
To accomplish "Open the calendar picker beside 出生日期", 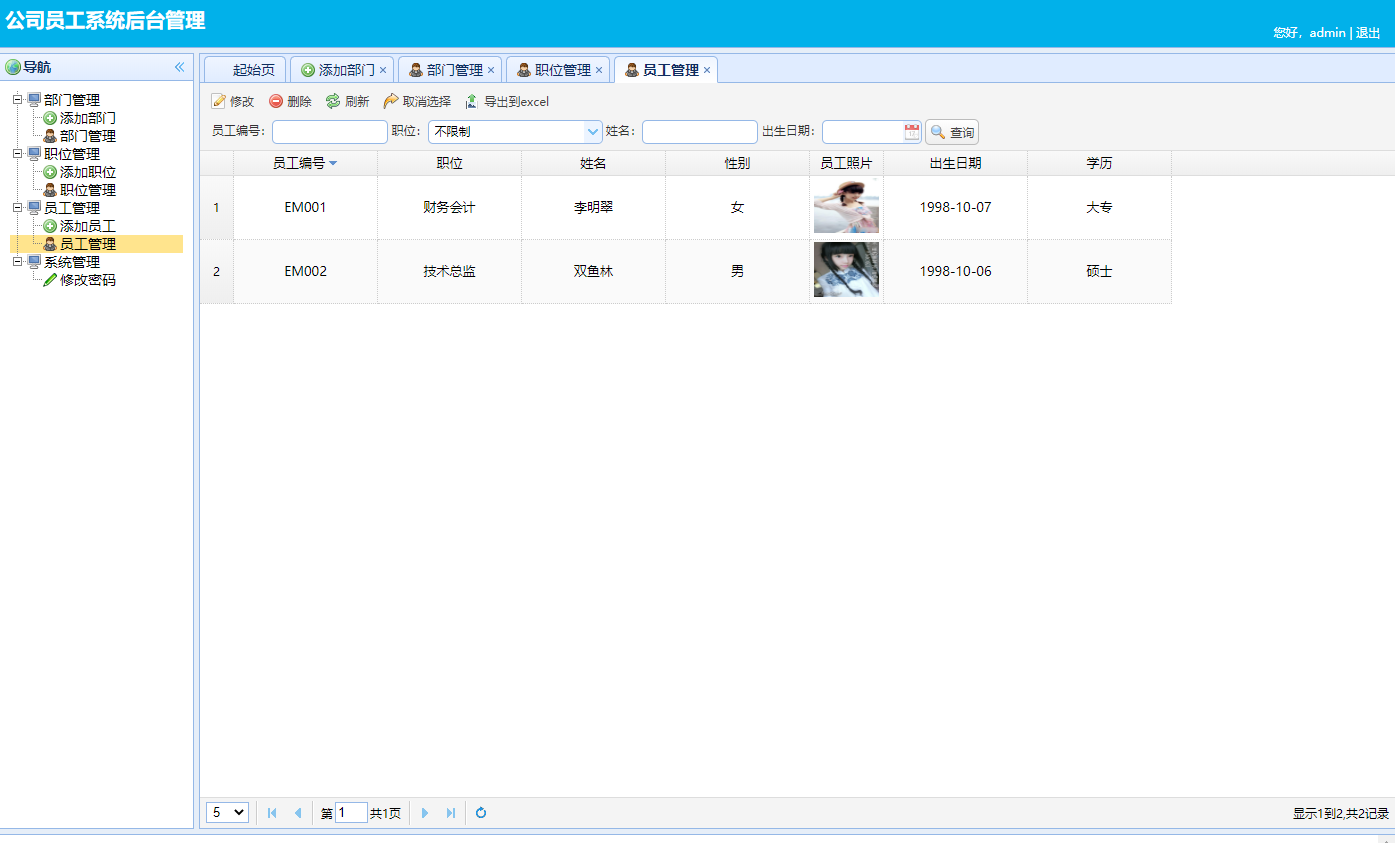I will click(x=913, y=131).
